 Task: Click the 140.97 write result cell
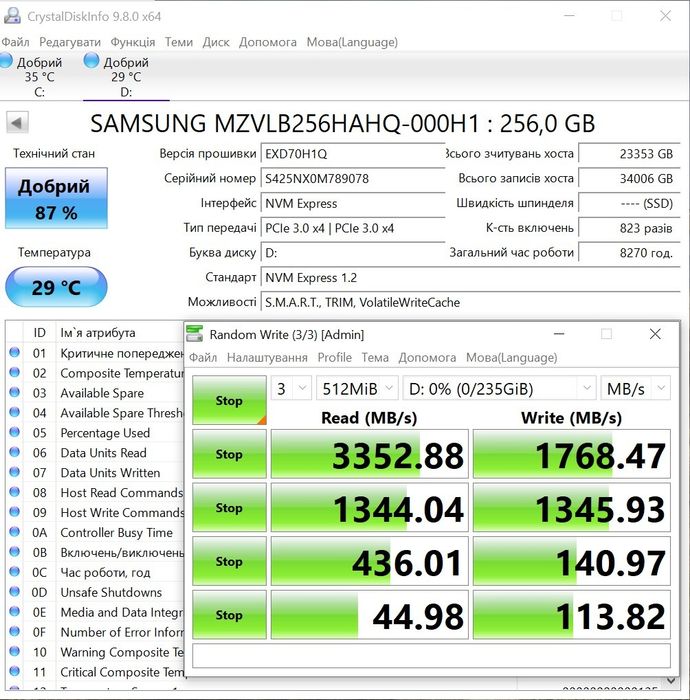pos(572,561)
